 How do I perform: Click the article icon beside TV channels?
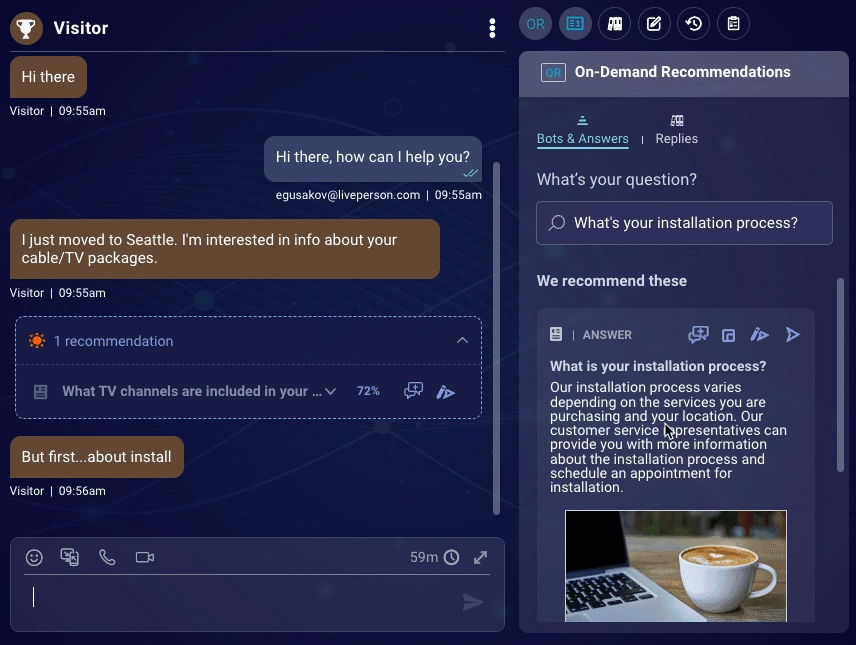click(x=40, y=392)
